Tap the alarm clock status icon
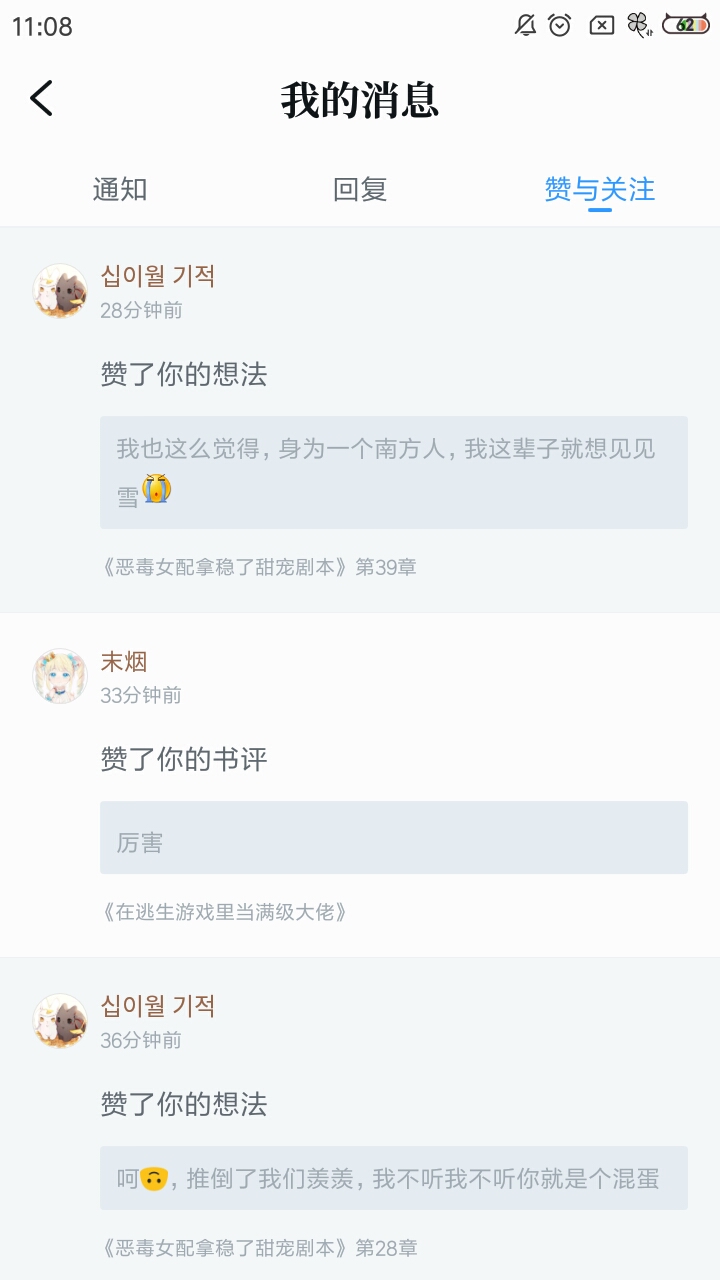720x1280 pixels. coord(560,26)
